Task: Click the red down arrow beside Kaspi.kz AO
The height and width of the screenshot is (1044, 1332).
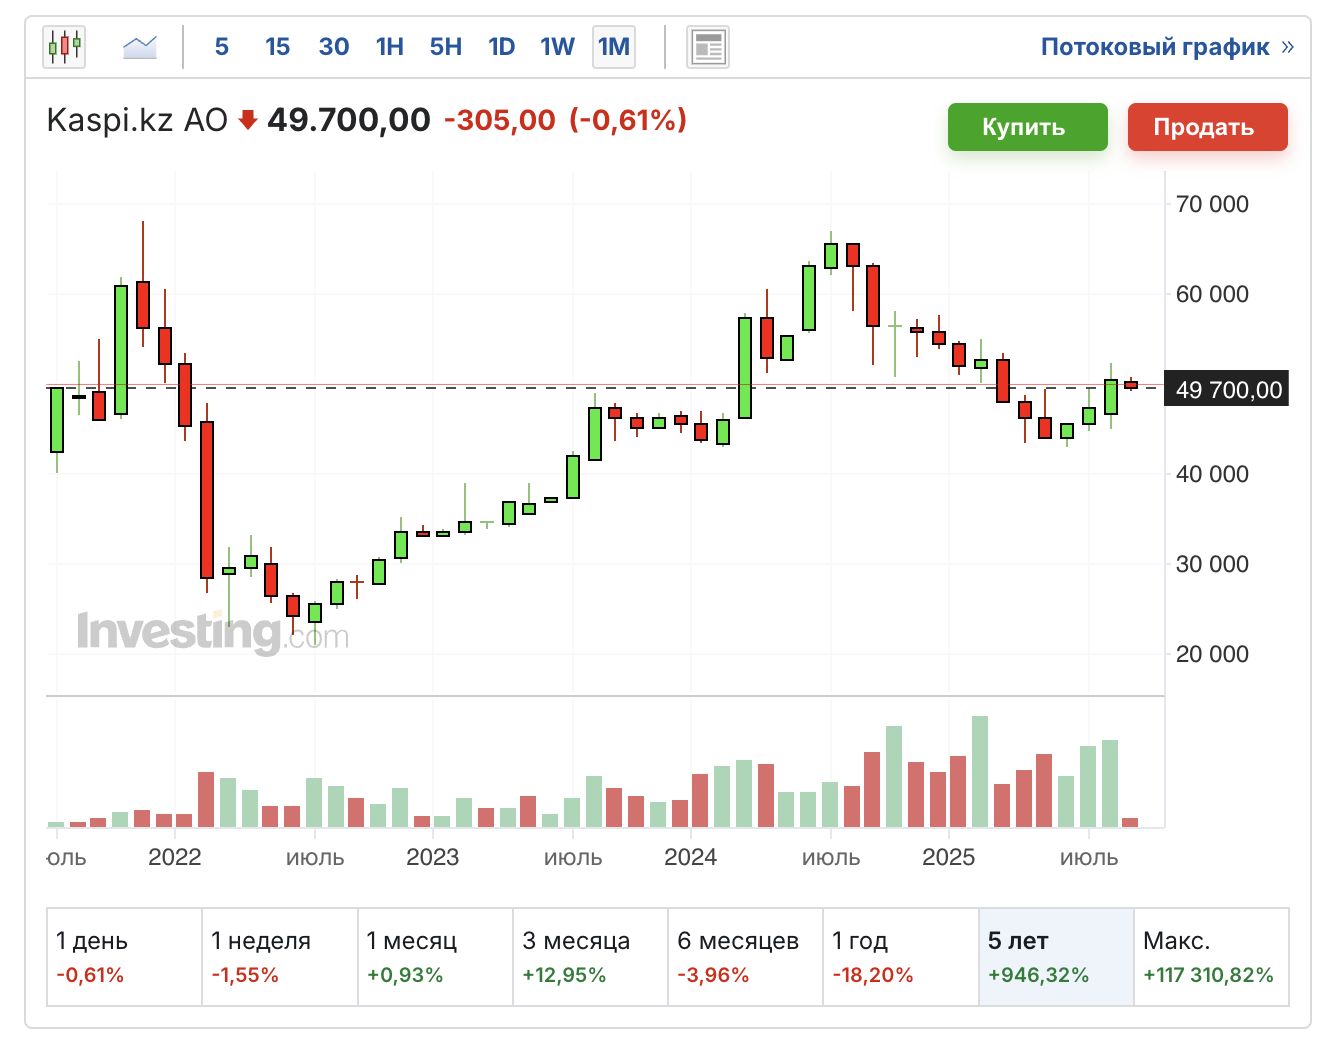Action: 248,121
